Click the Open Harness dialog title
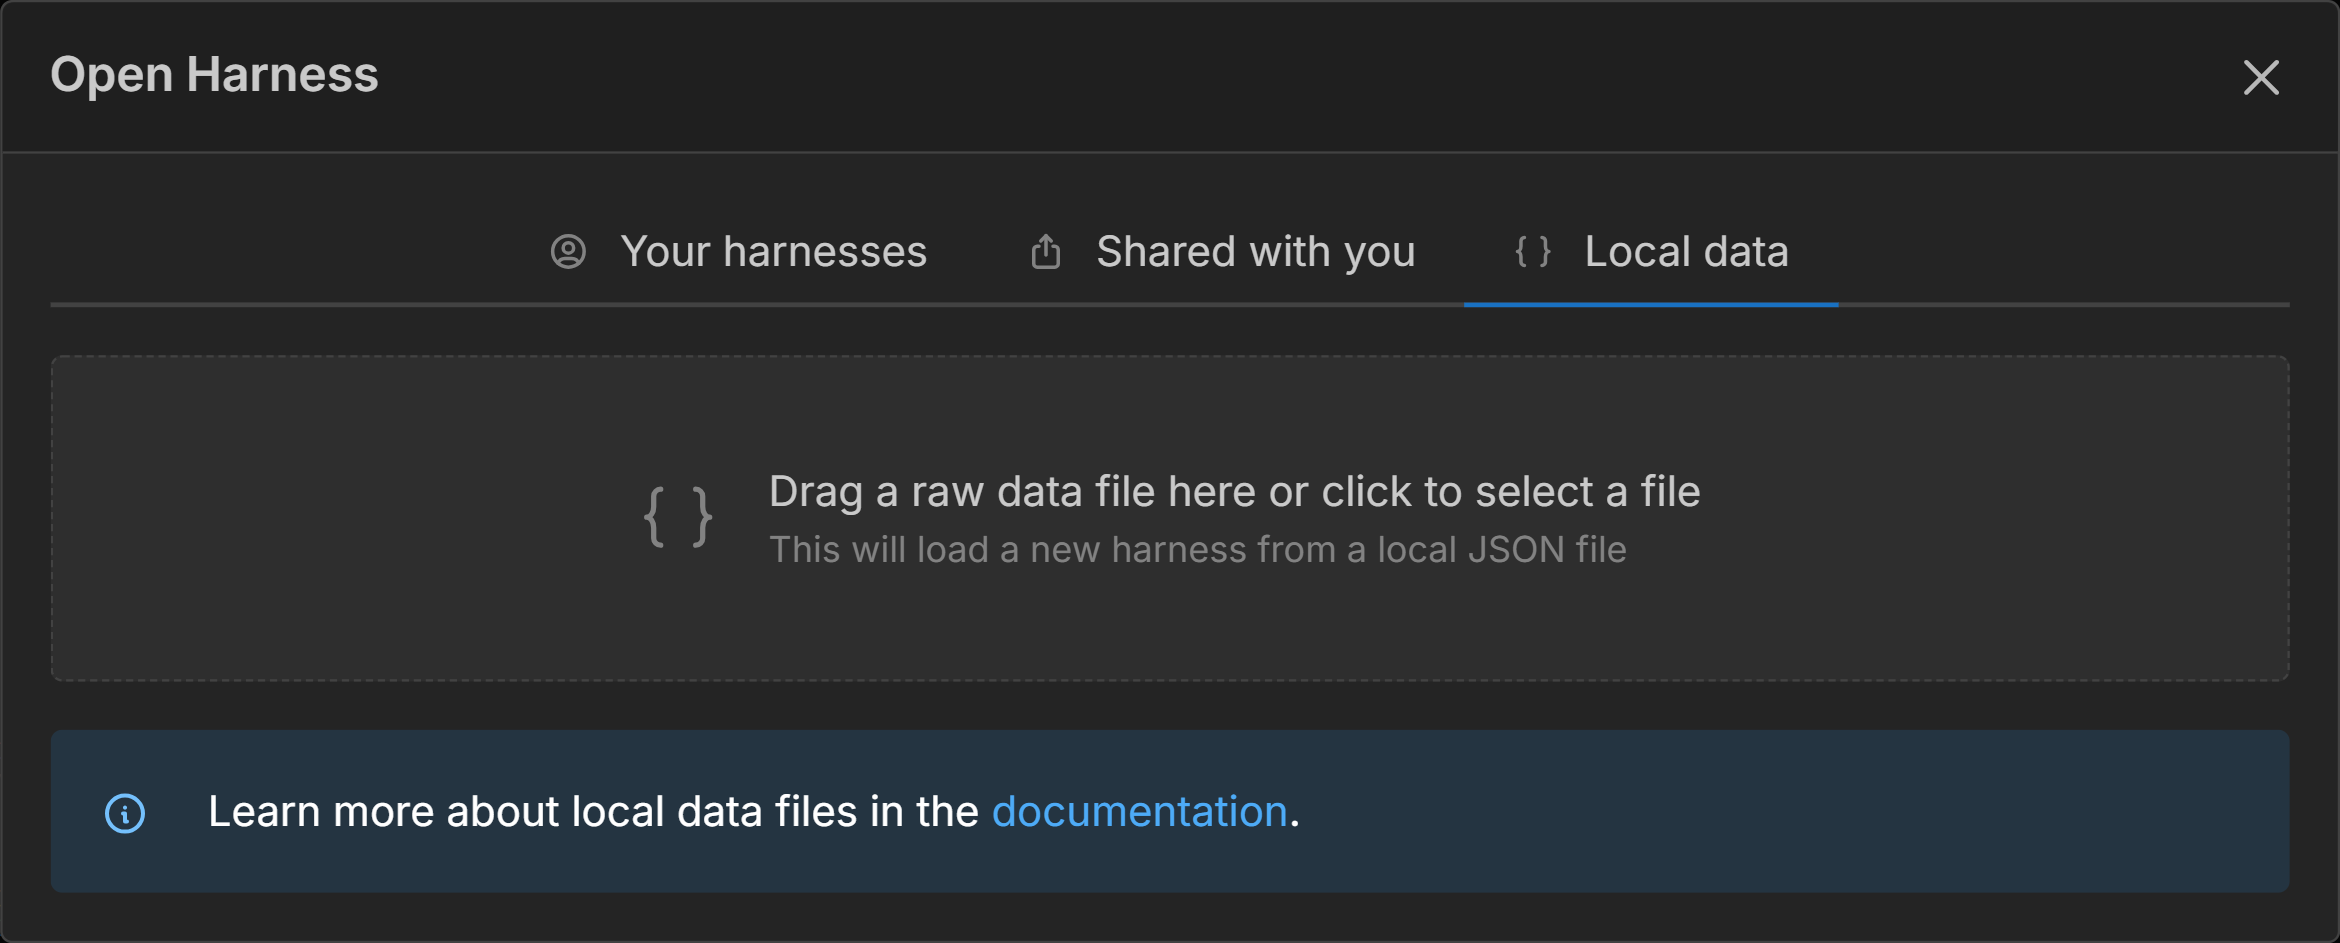Viewport: 2340px width, 943px height. 214,75
